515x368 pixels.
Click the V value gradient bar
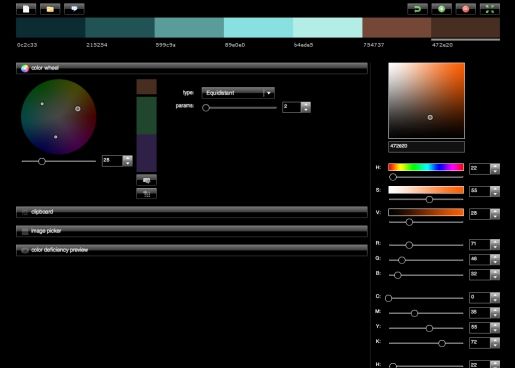[x=426, y=212]
